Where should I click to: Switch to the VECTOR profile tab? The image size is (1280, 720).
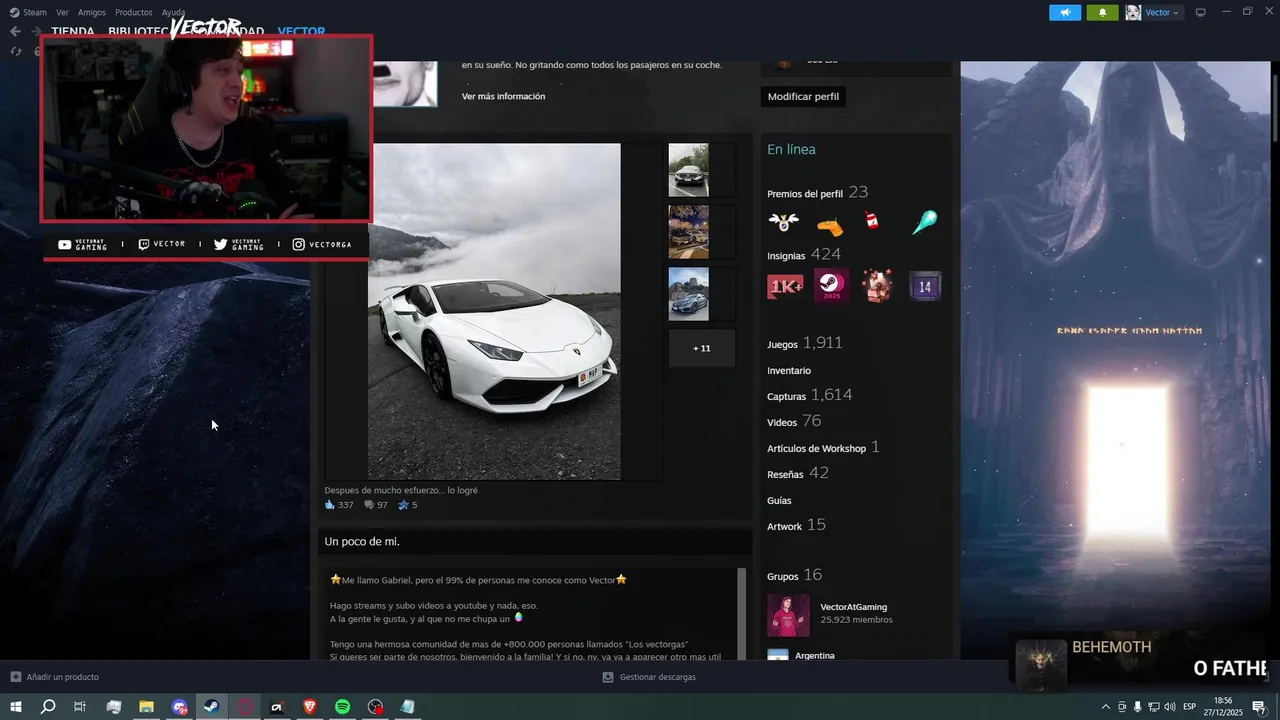point(301,31)
